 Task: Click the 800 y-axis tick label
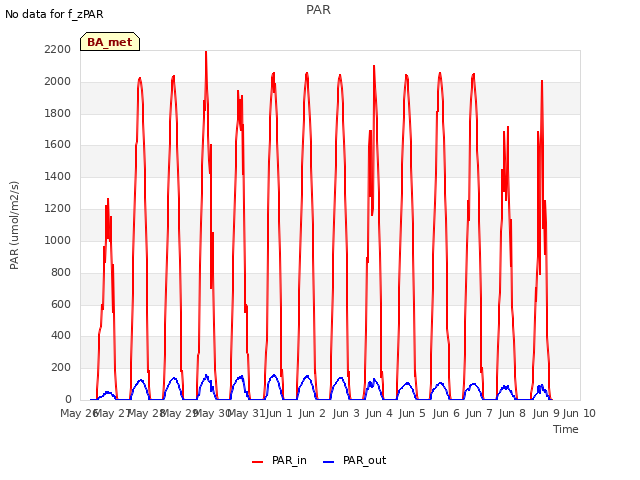pos(61,272)
